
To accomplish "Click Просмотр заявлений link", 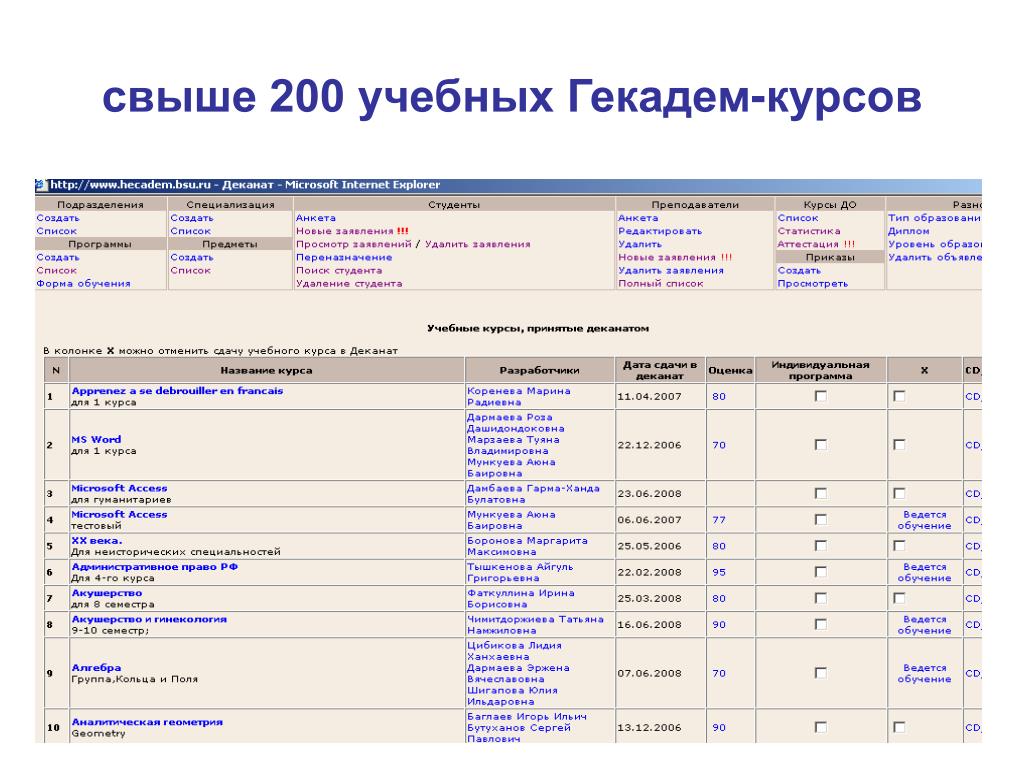I will [x=353, y=244].
